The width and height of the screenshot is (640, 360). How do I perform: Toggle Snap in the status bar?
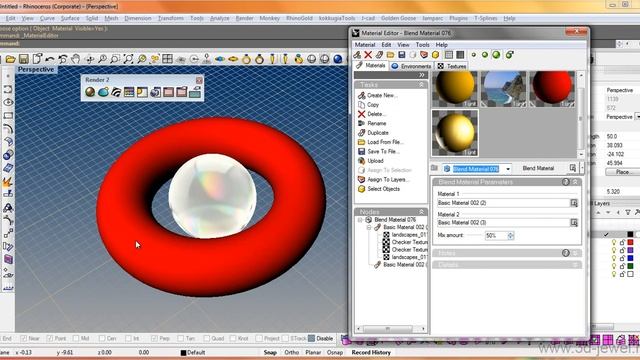pyautogui.click(x=270, y=352)
